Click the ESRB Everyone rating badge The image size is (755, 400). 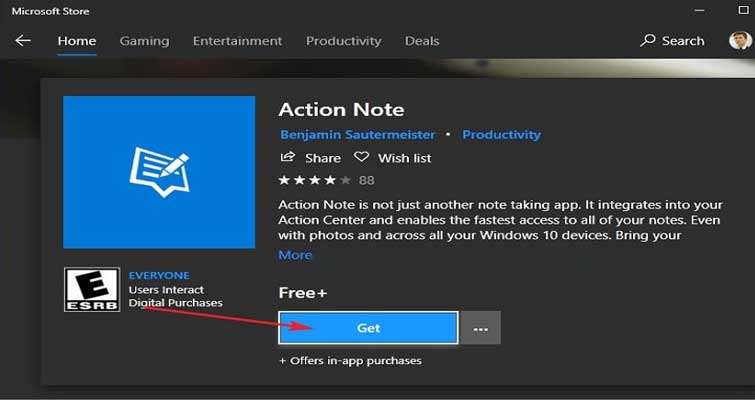click(91, 290)
